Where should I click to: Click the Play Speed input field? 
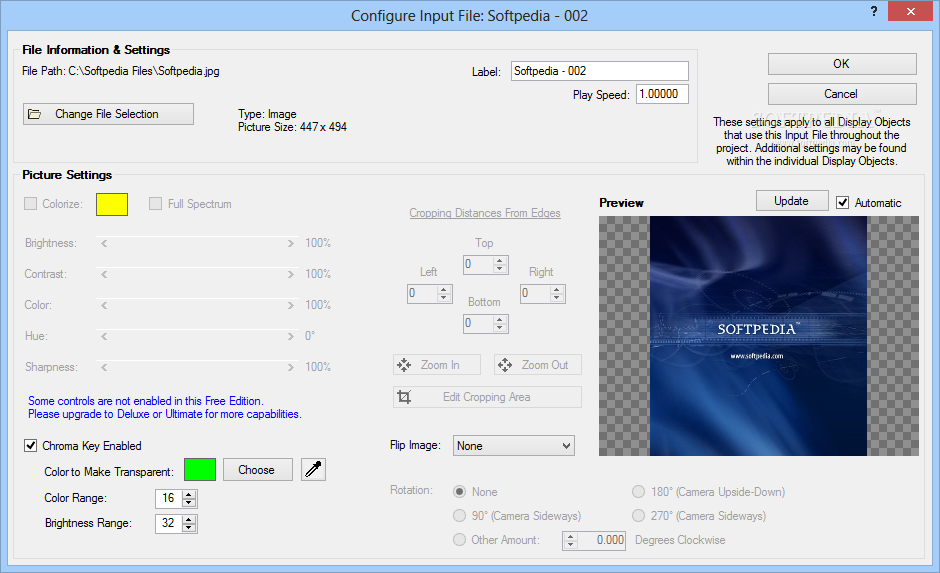[662, 94]
